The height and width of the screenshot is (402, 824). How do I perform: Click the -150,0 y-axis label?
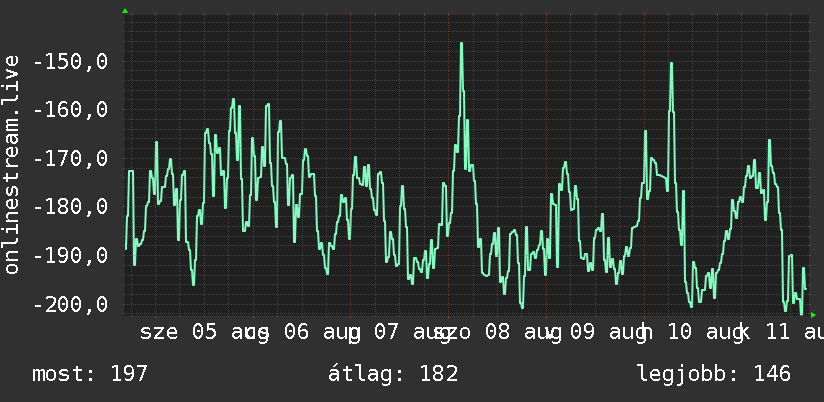[70, 62]
